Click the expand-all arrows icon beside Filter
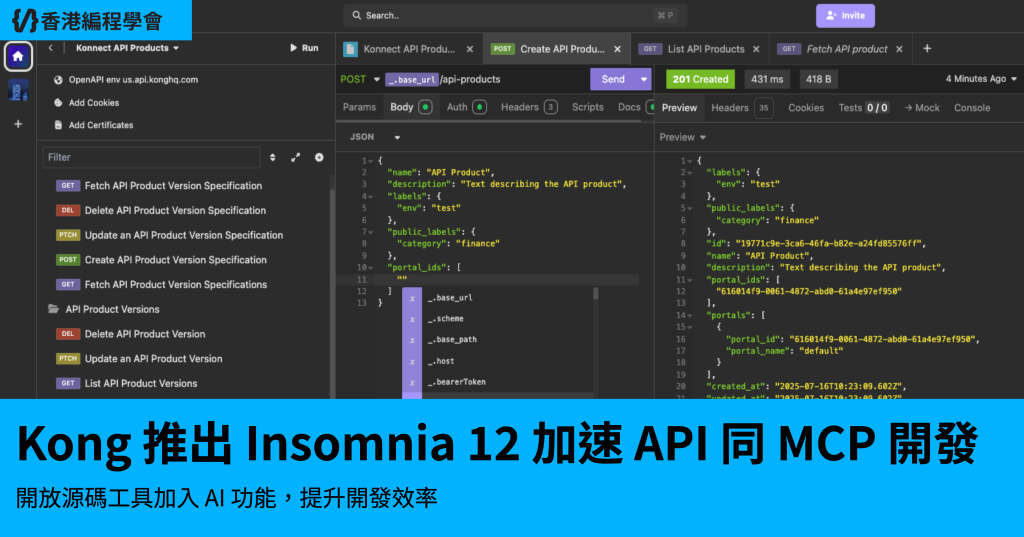The height and width of the screenshot is (537, 1024). (x=296, y=157)
